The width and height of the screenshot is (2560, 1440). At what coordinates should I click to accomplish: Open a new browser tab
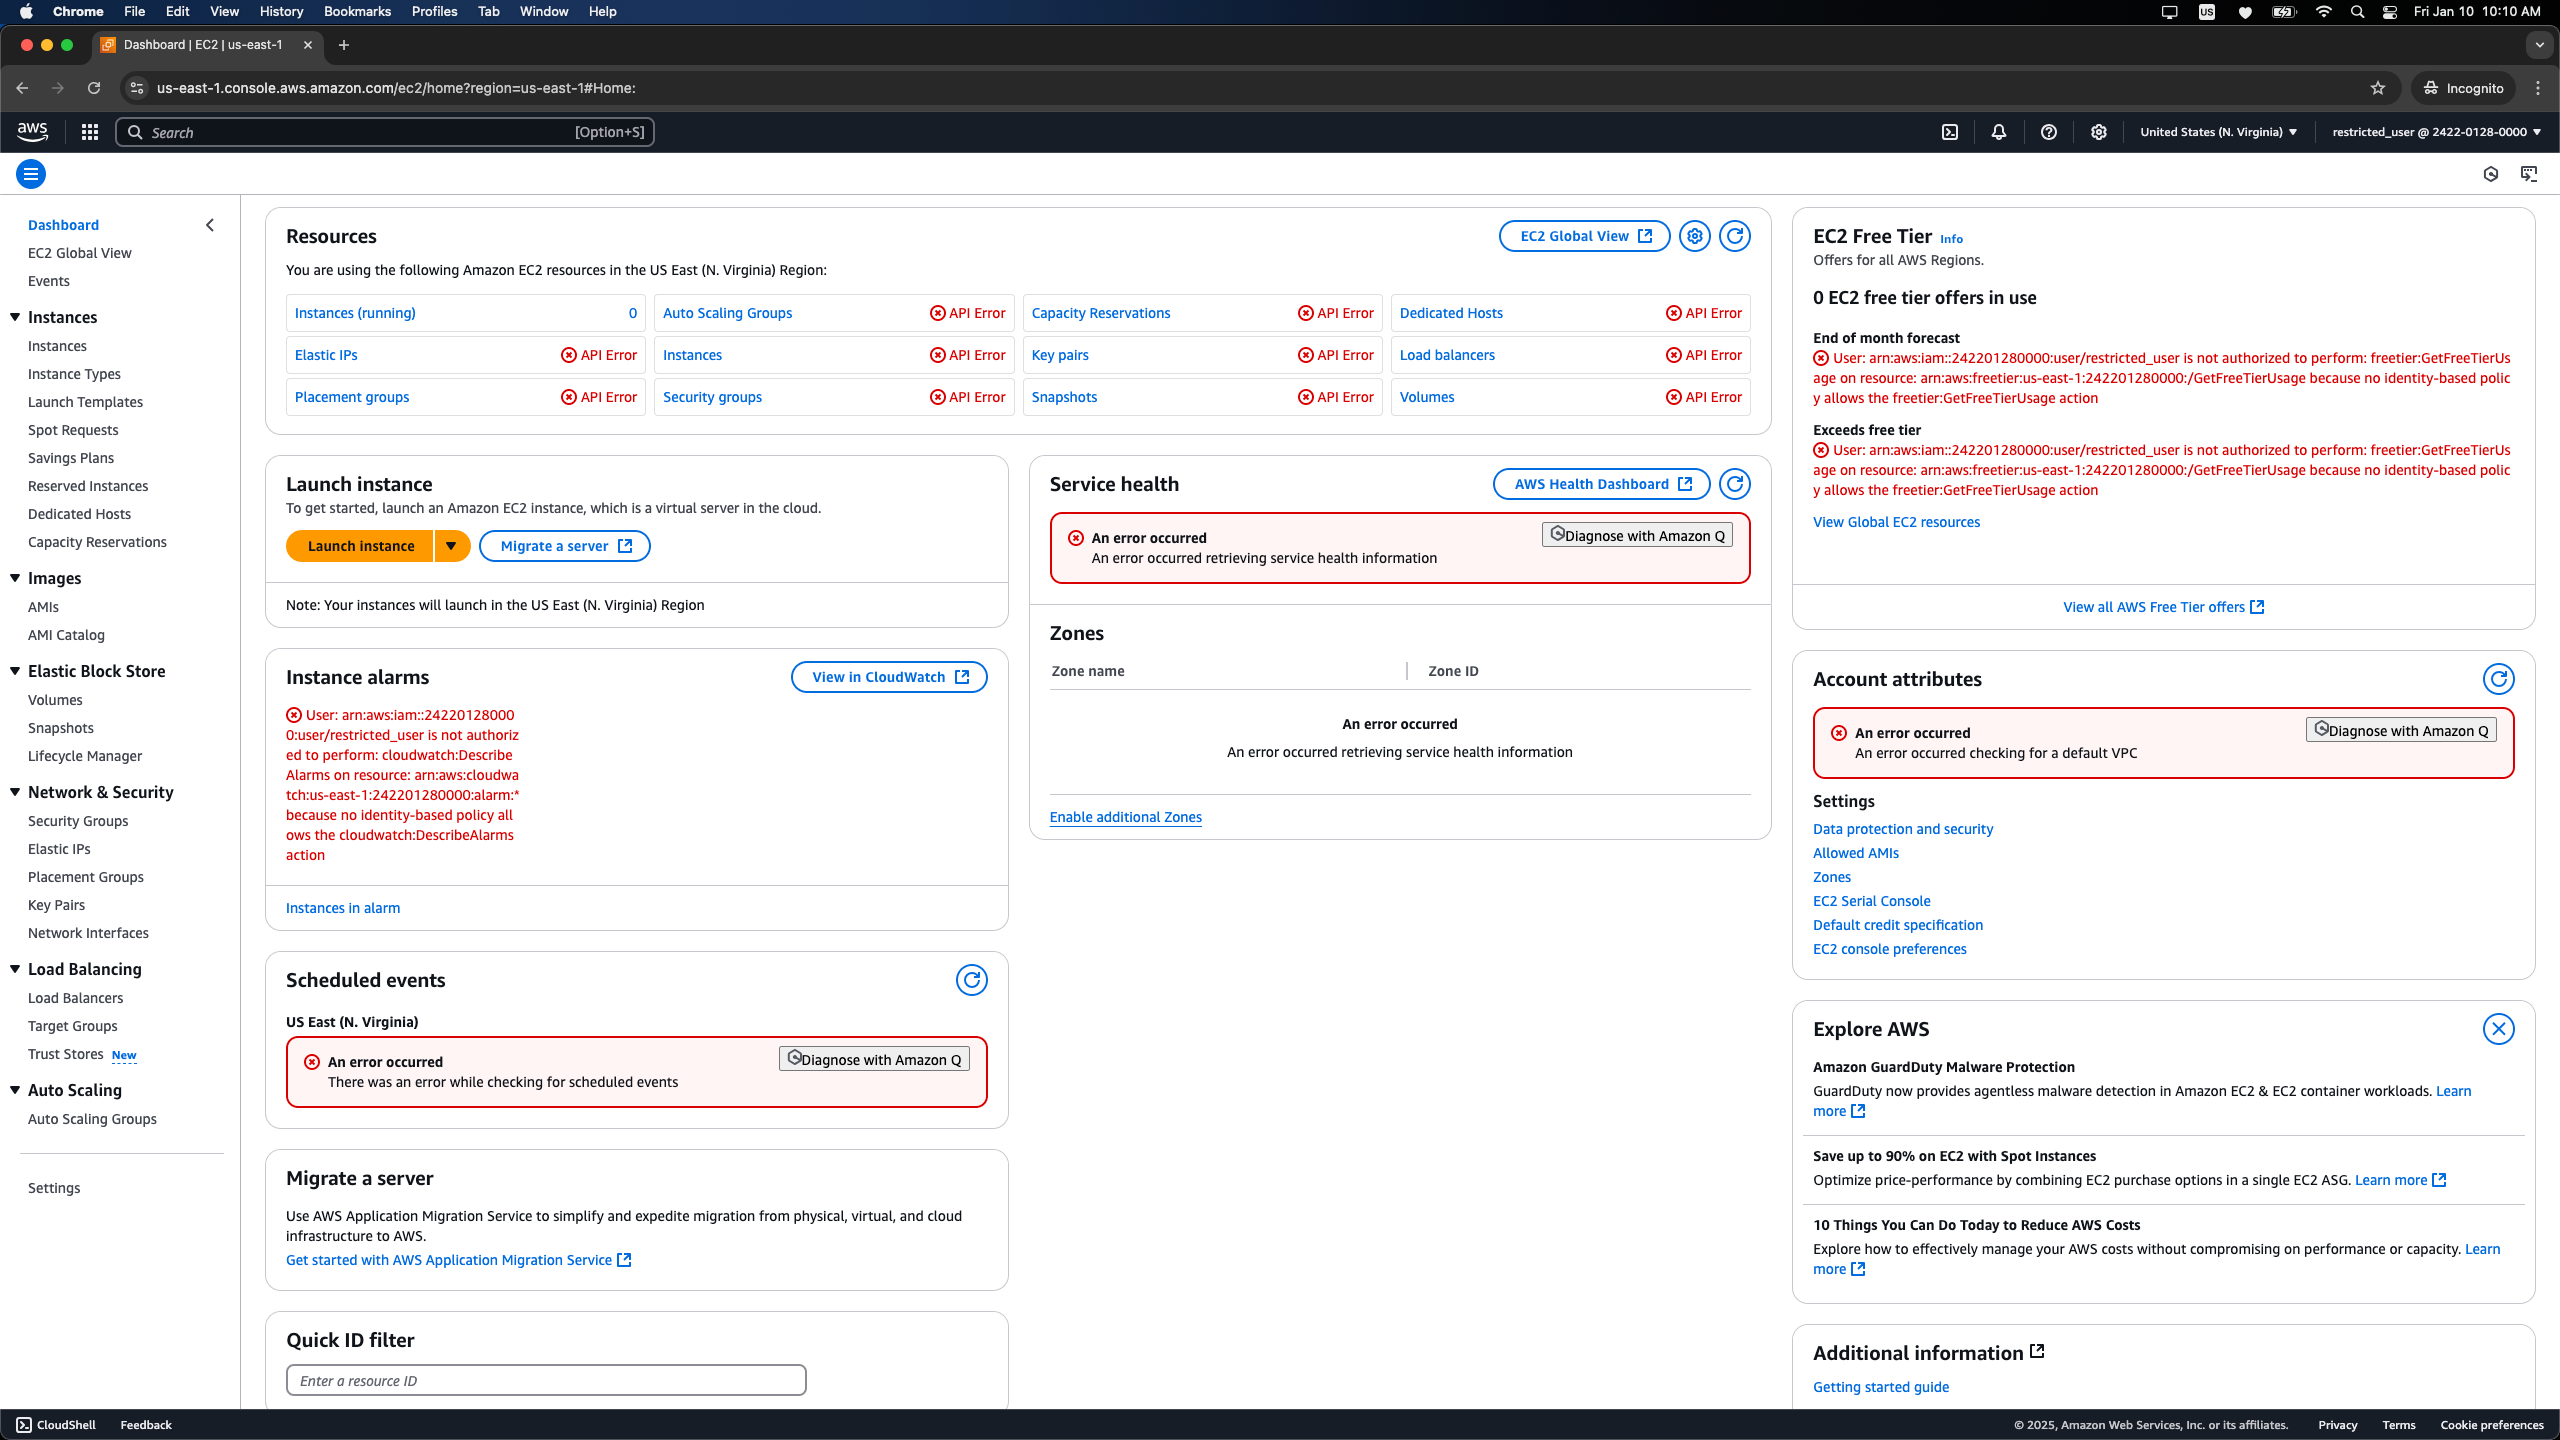(344, 45)
